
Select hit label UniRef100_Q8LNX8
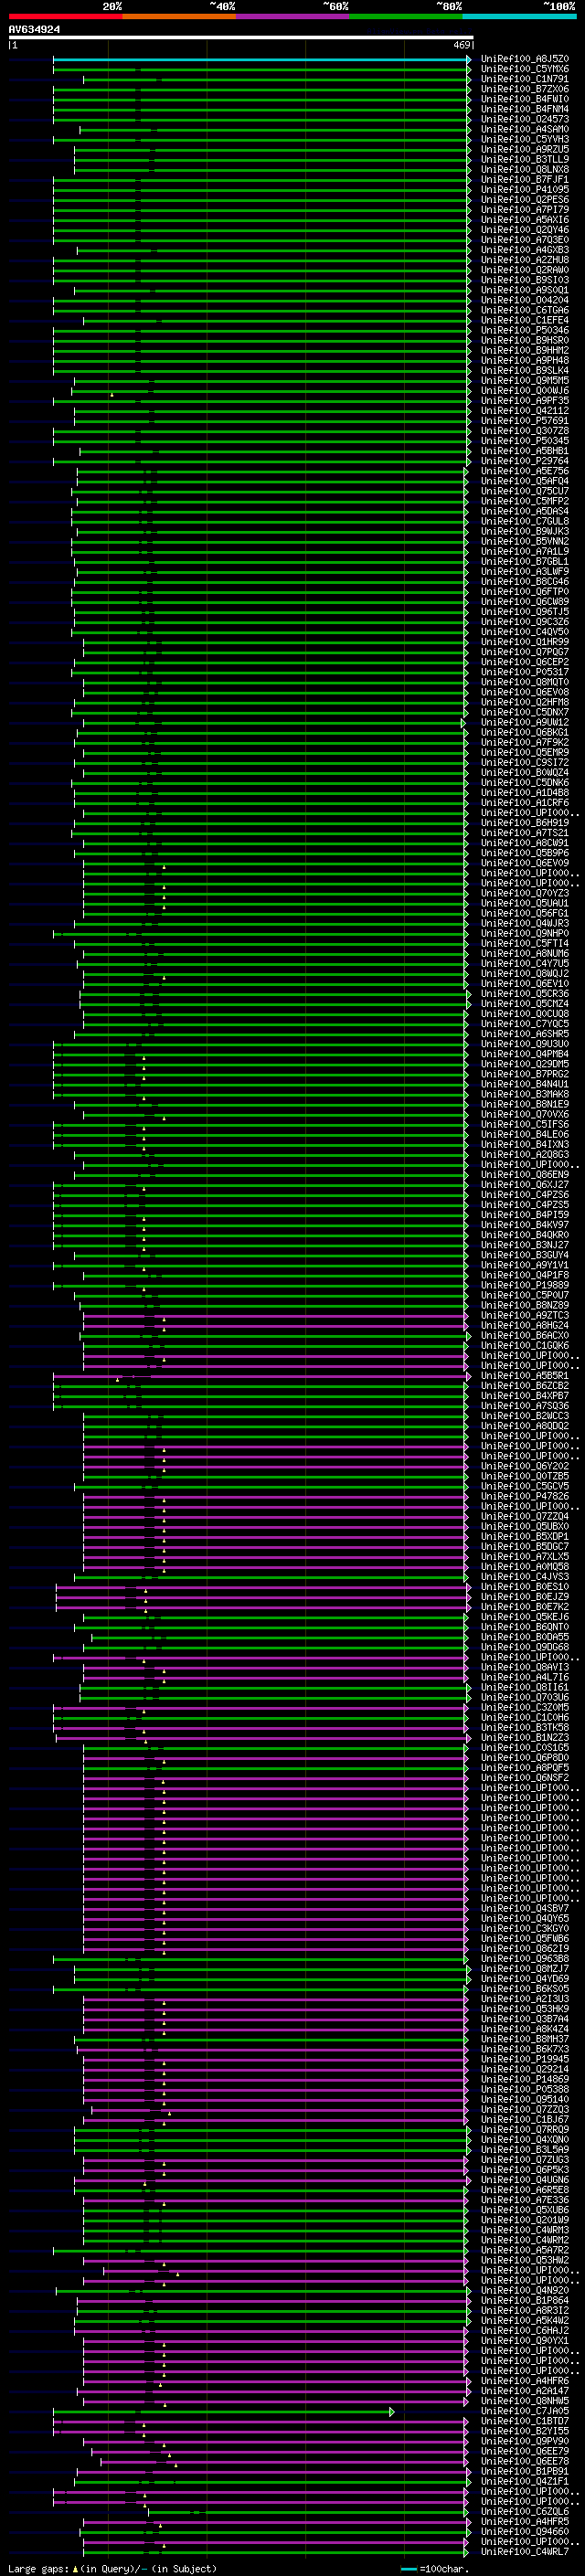[524, 169]
